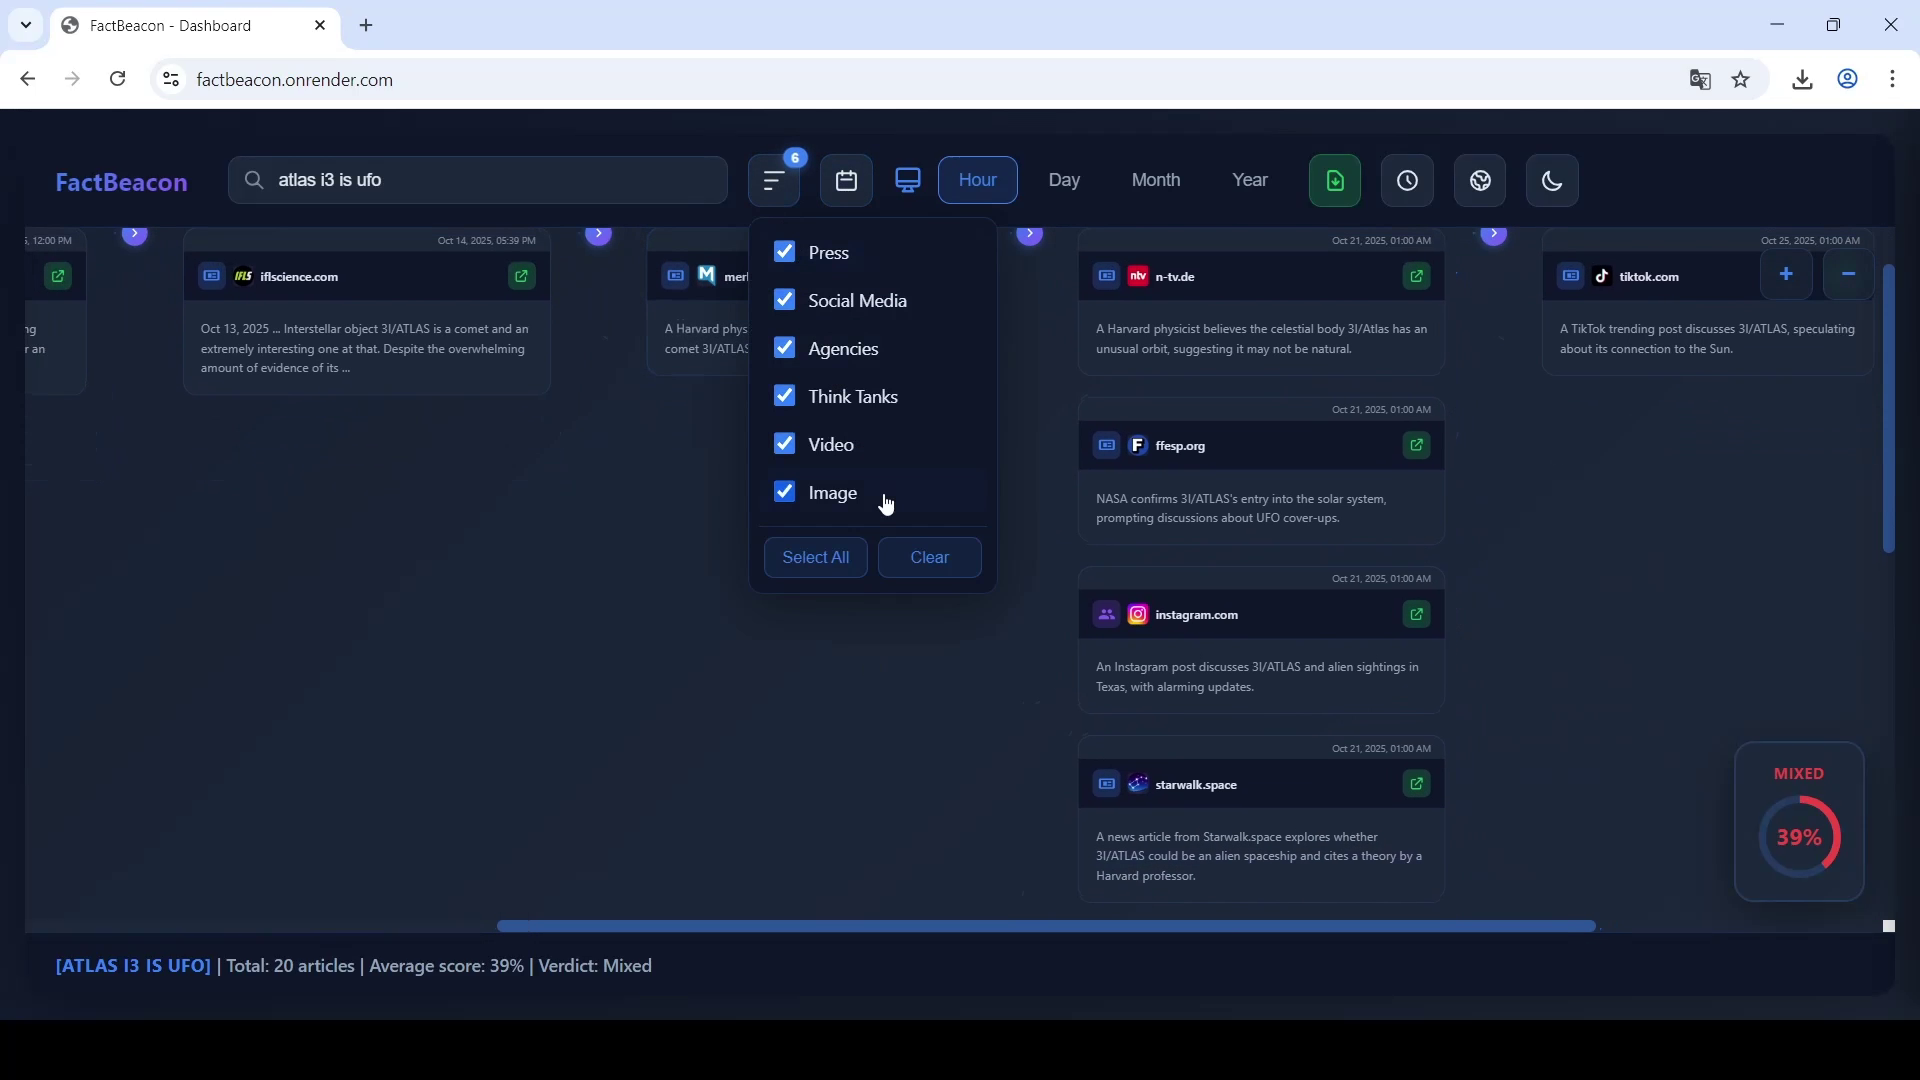
Task: Click the monitor display view icon
Action: pos(907,181)
